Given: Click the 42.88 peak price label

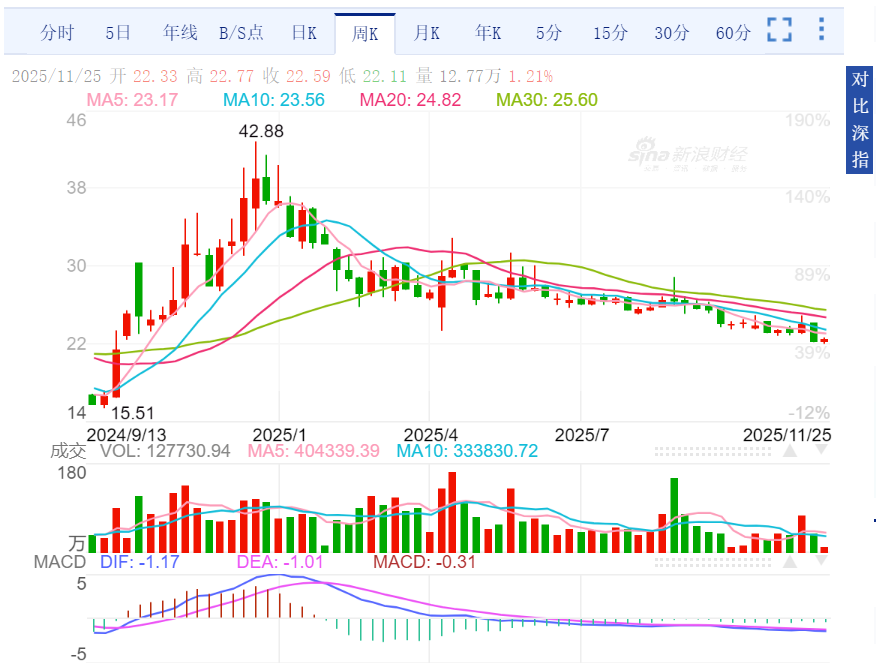Looking at the screenshot, I should 261,131.
